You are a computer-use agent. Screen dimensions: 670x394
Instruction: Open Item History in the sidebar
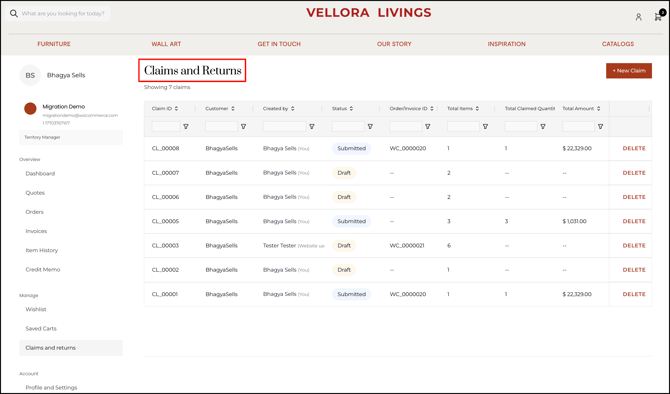click(x=42, y=250)
